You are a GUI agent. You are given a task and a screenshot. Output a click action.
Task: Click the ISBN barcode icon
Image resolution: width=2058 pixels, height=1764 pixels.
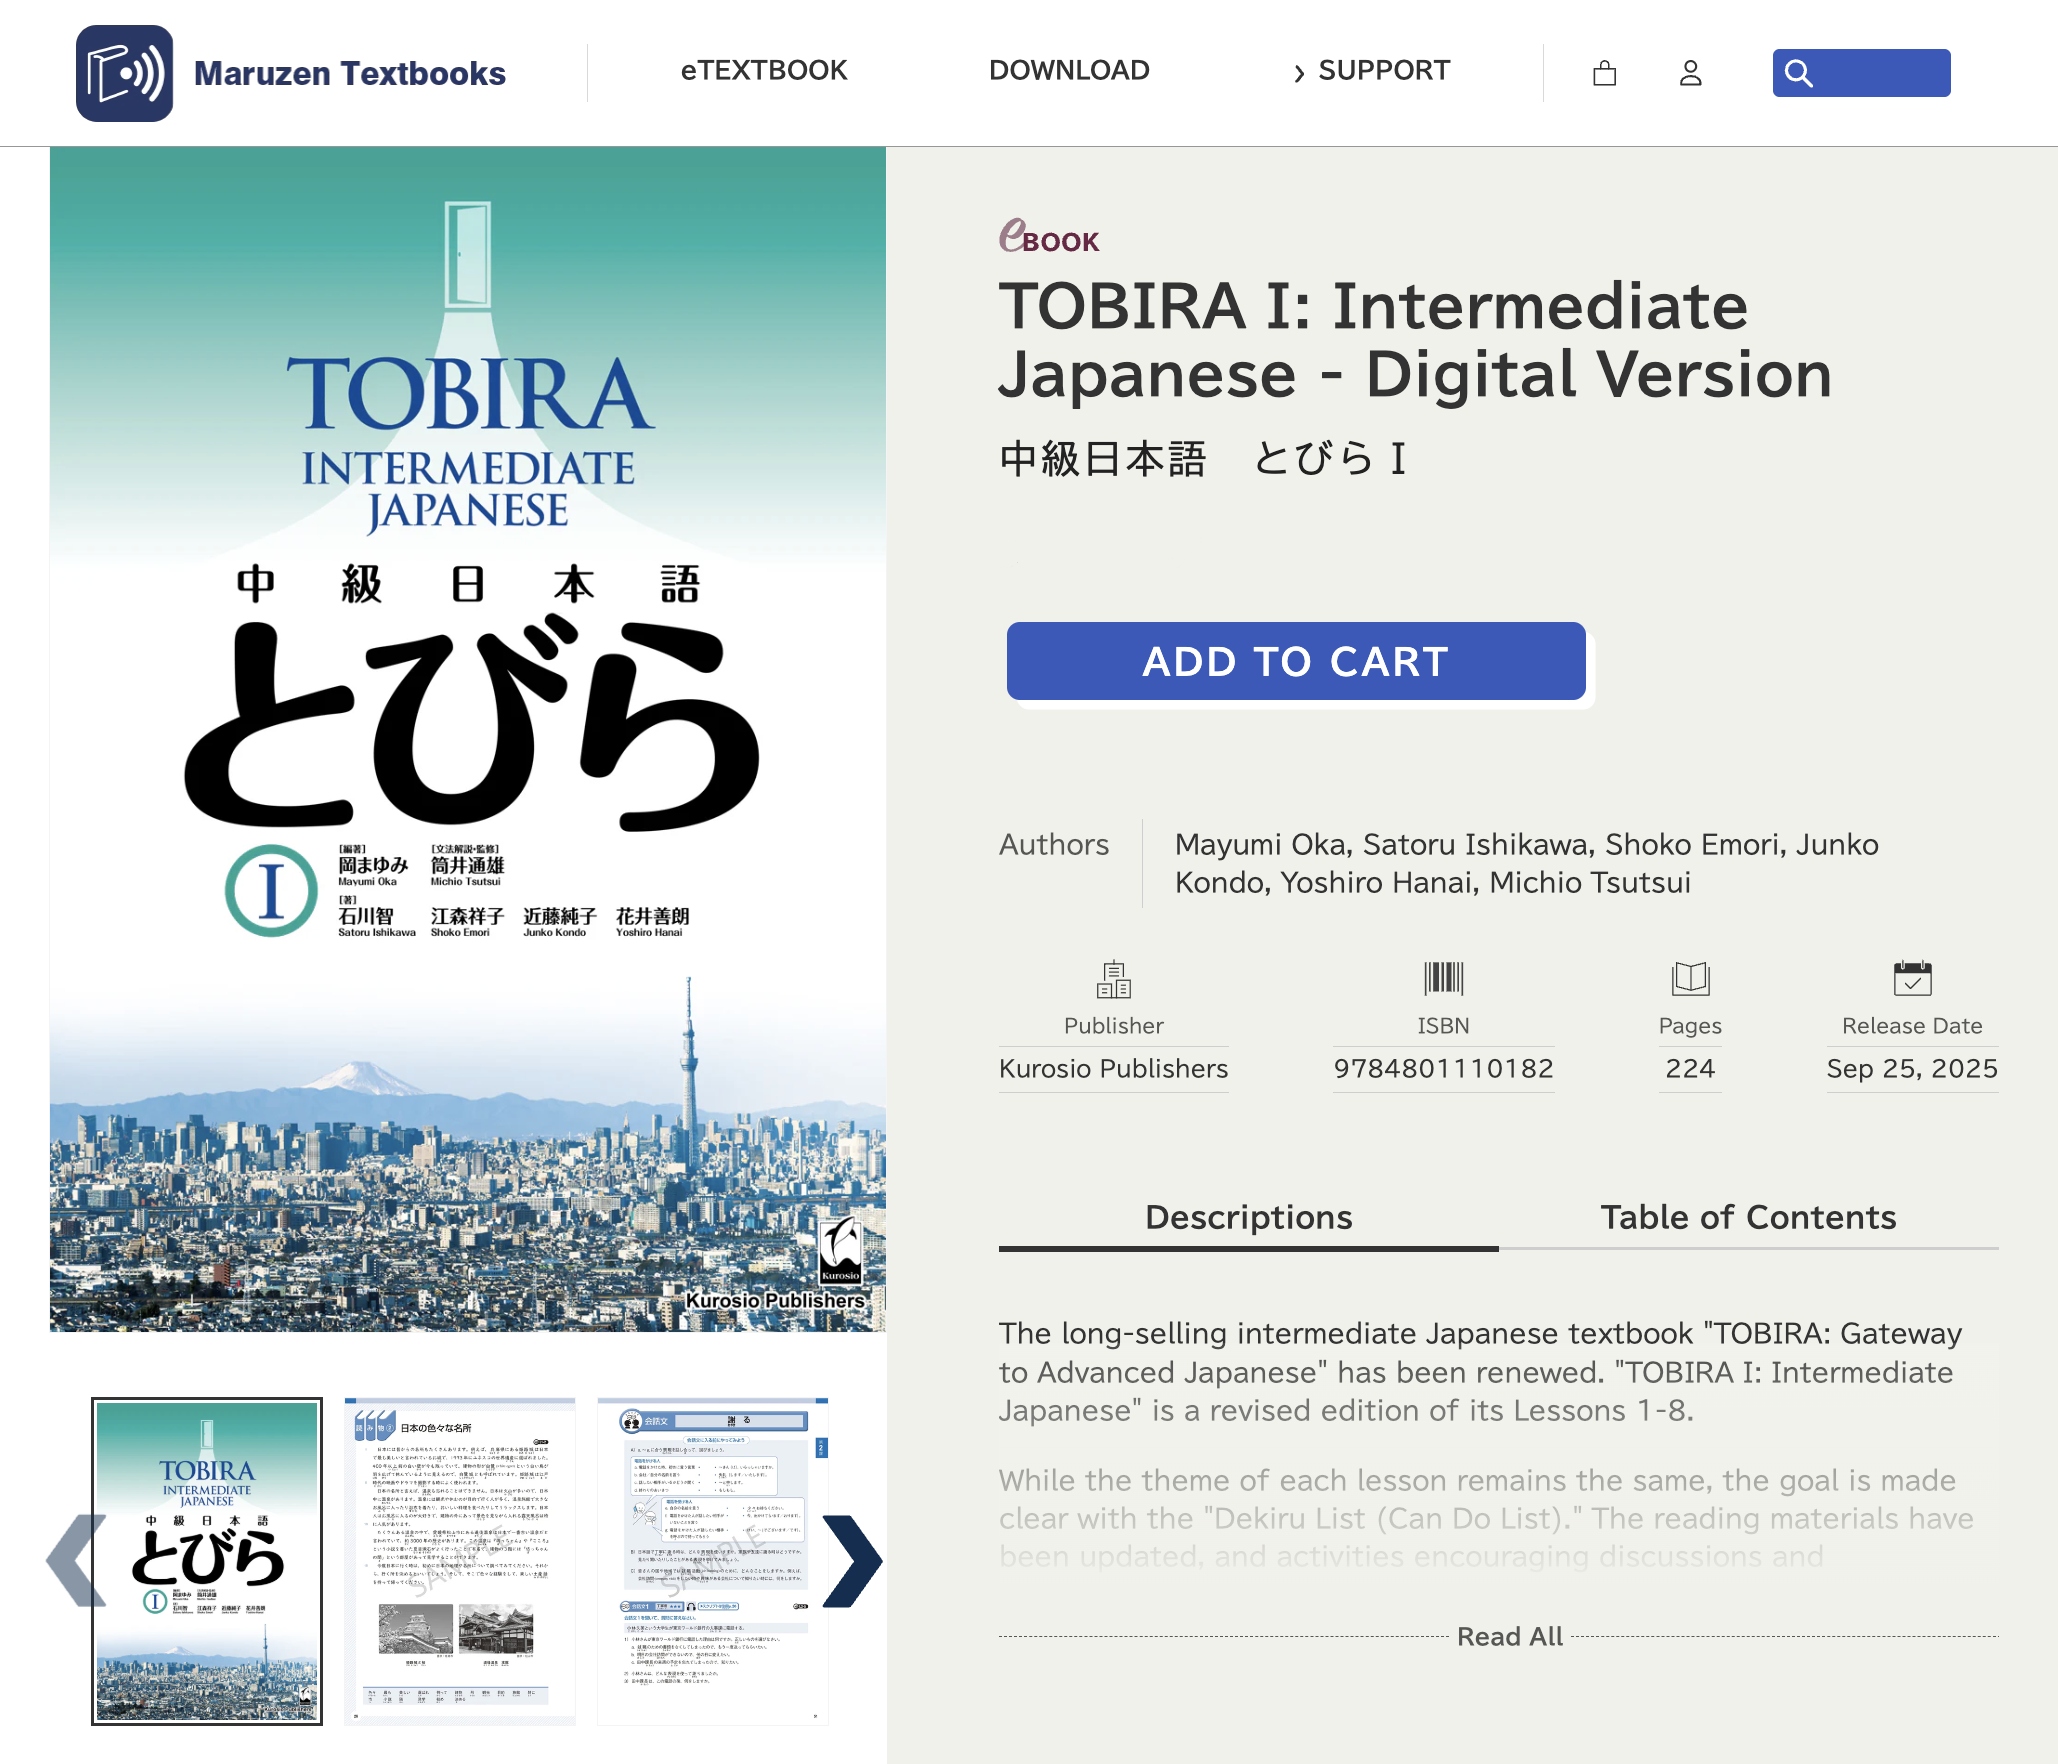coord(1443,978)
